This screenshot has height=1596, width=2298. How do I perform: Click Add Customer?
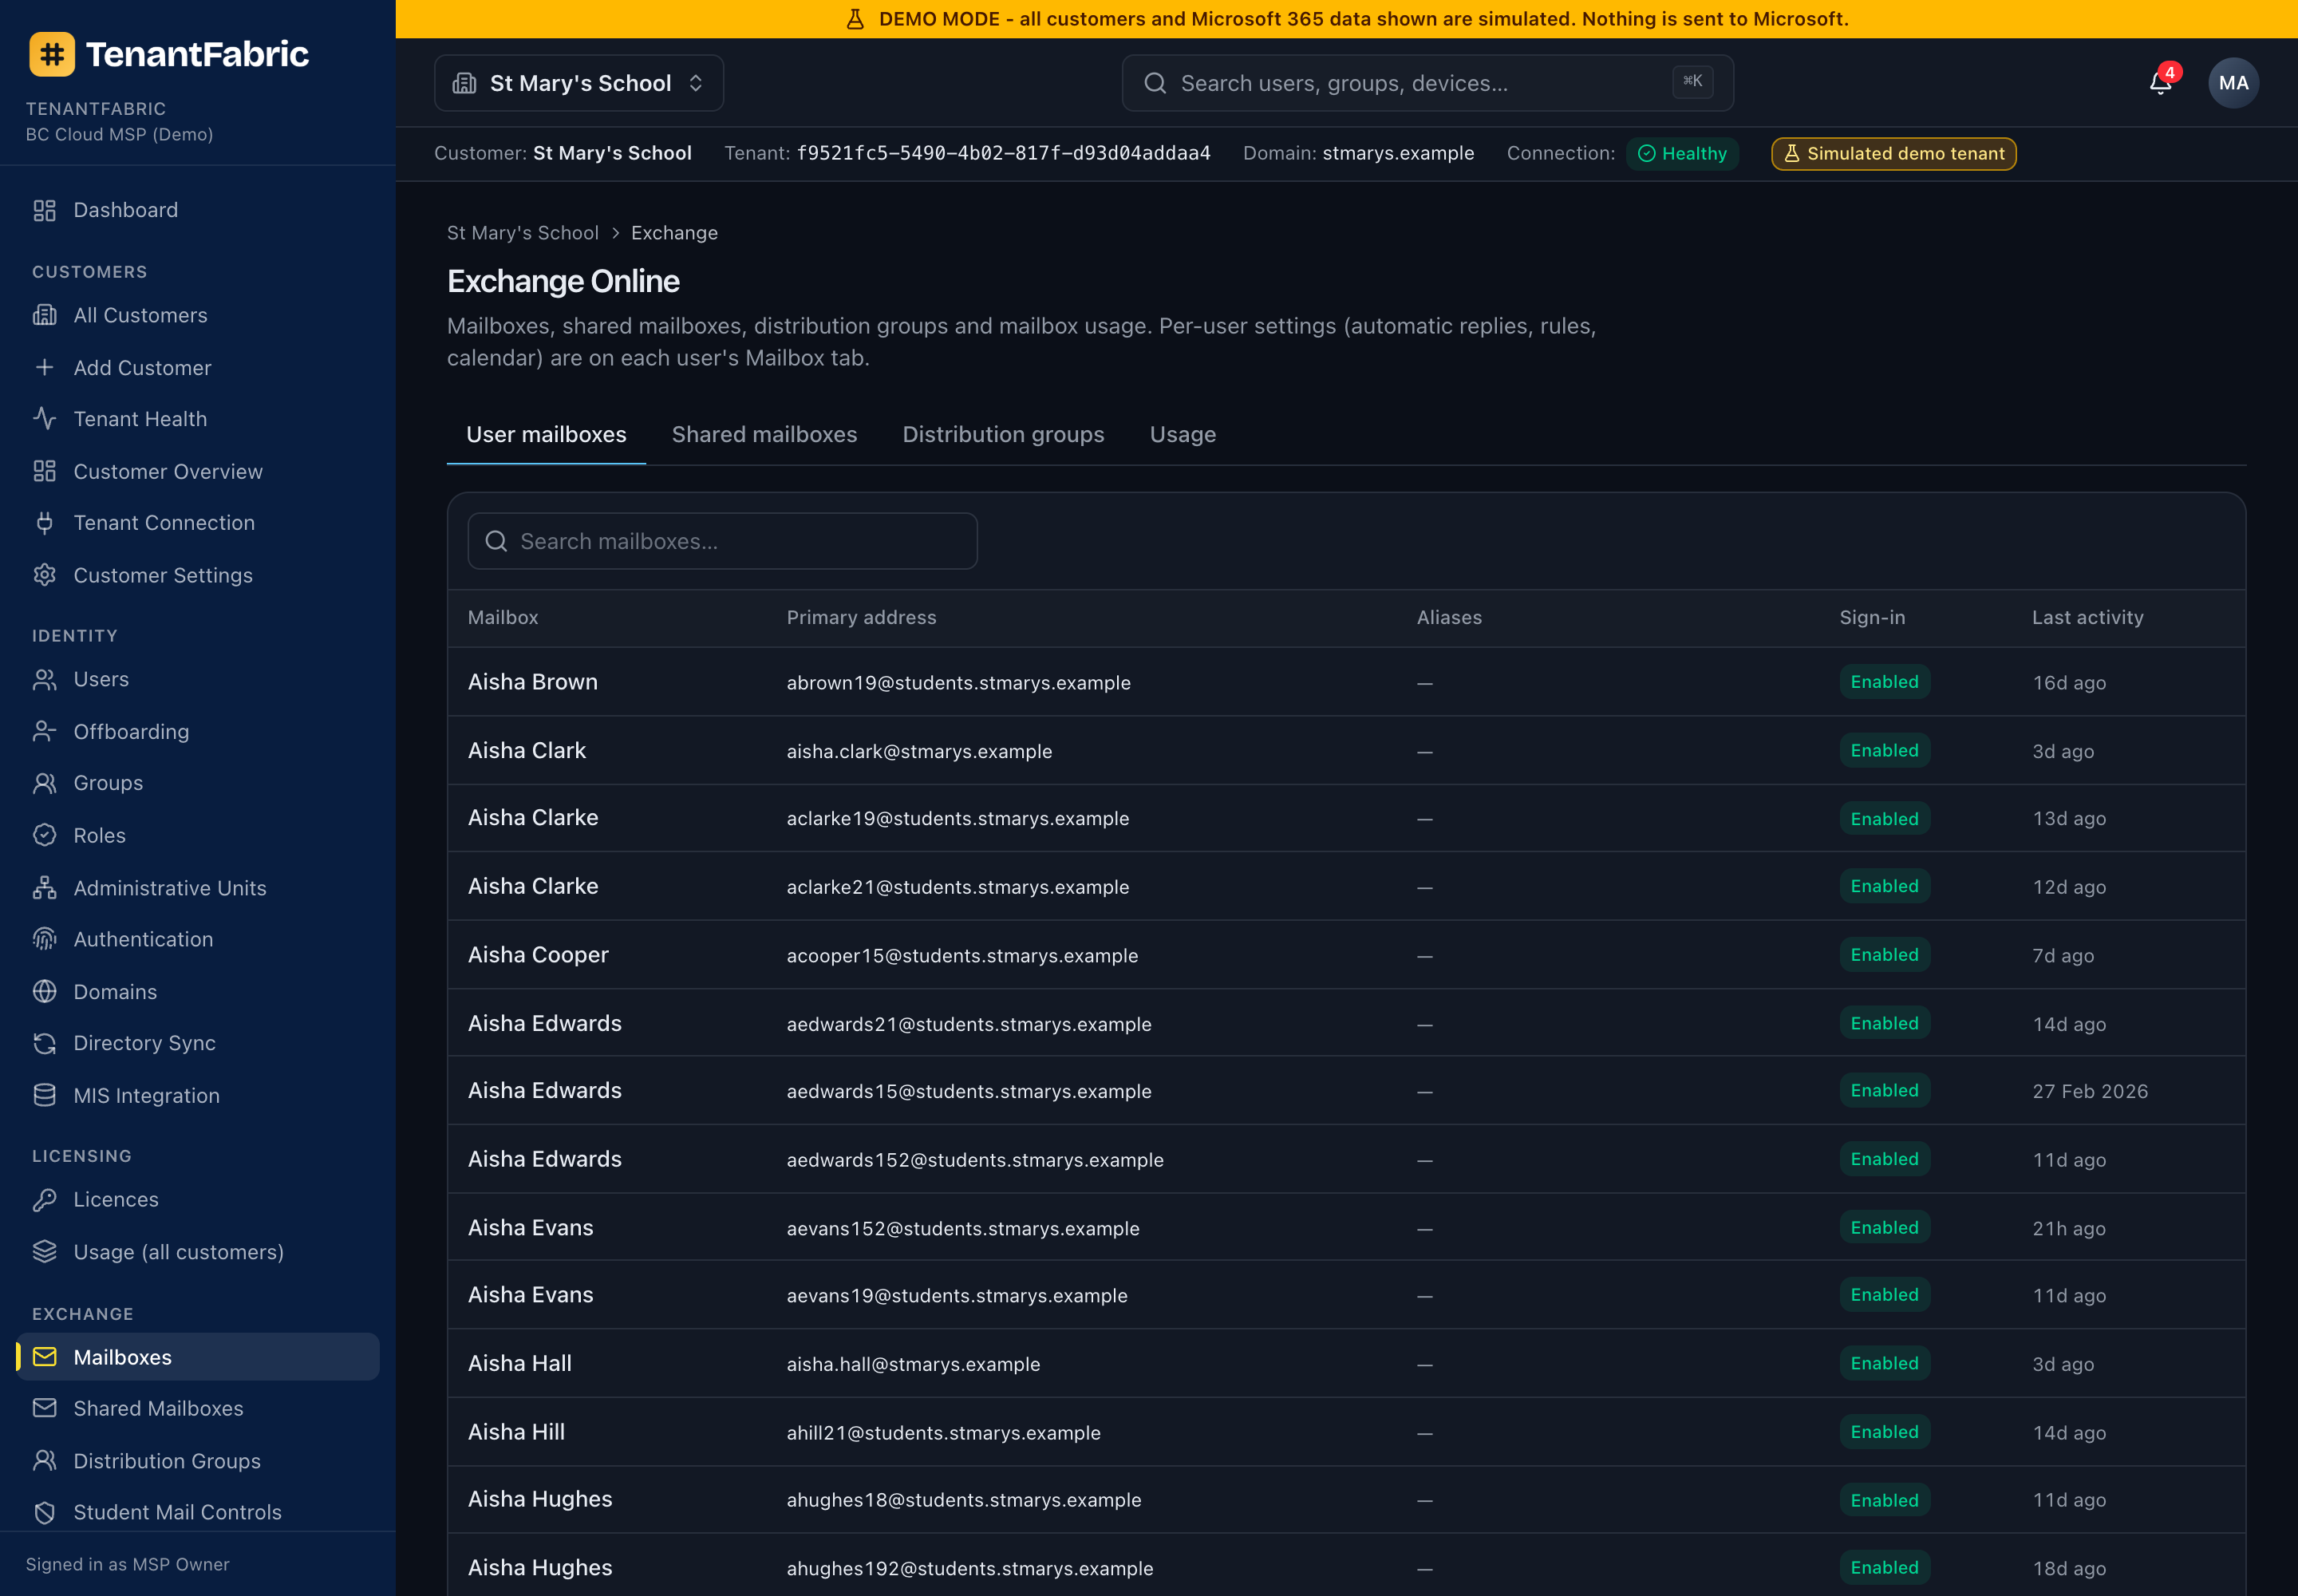(198, 368)
